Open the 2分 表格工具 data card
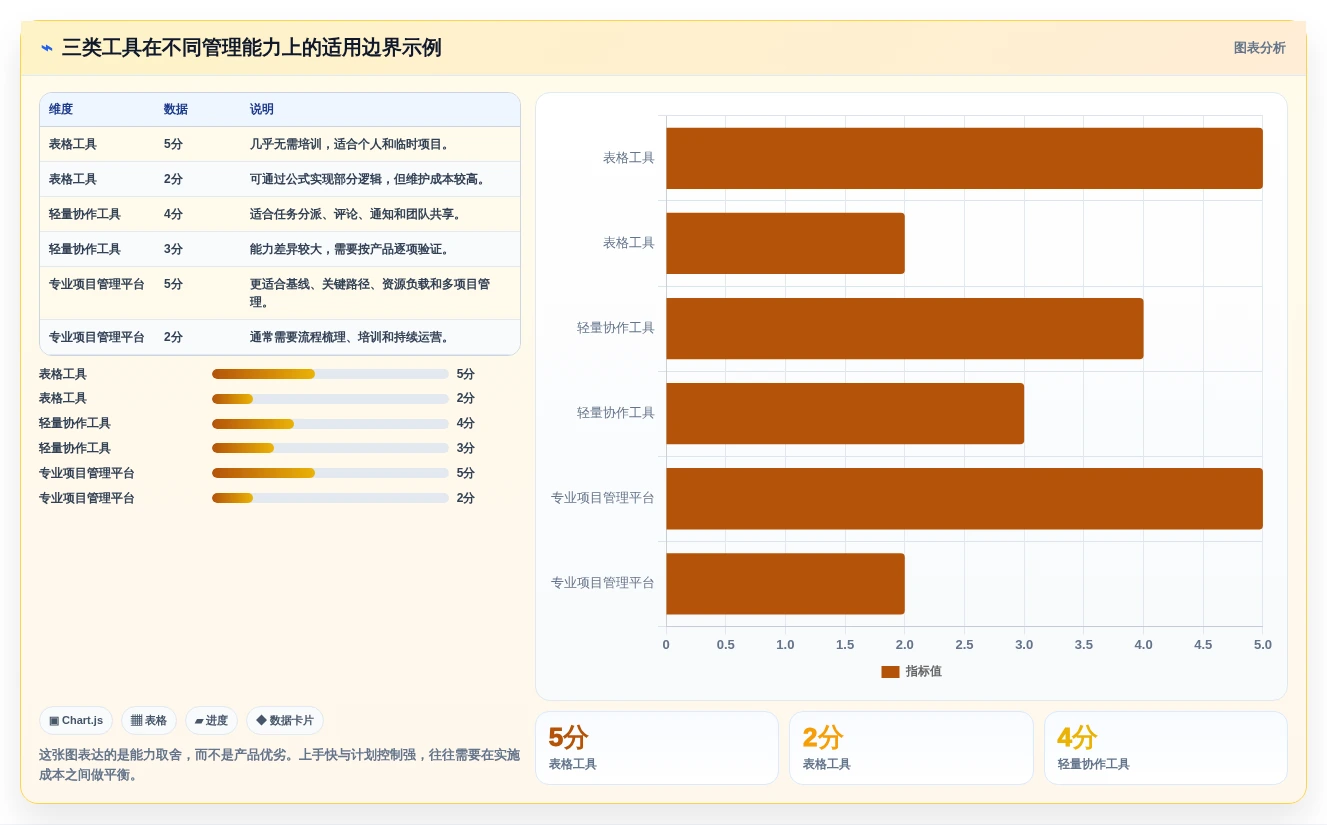 click(911, 748)
